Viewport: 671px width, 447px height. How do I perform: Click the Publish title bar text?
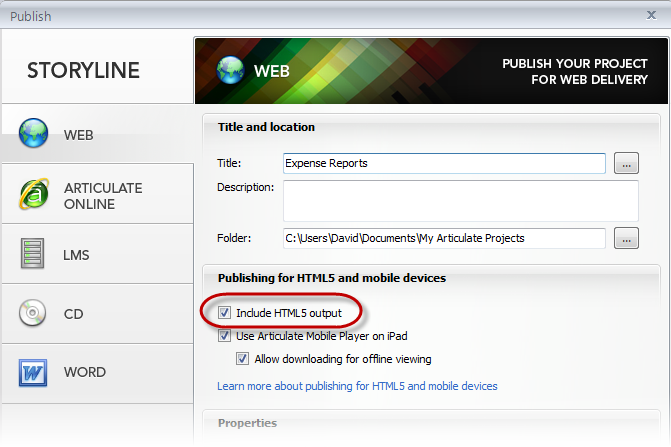coord(30,16)
